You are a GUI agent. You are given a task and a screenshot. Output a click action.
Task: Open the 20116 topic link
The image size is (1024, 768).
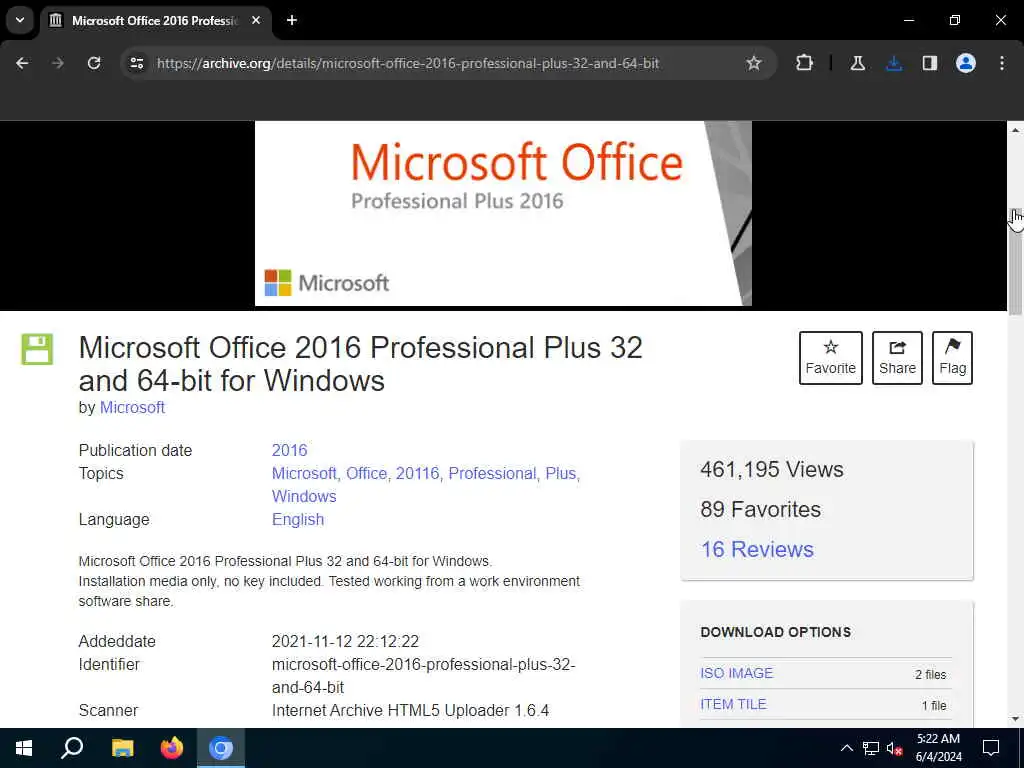tap(417, 473)
